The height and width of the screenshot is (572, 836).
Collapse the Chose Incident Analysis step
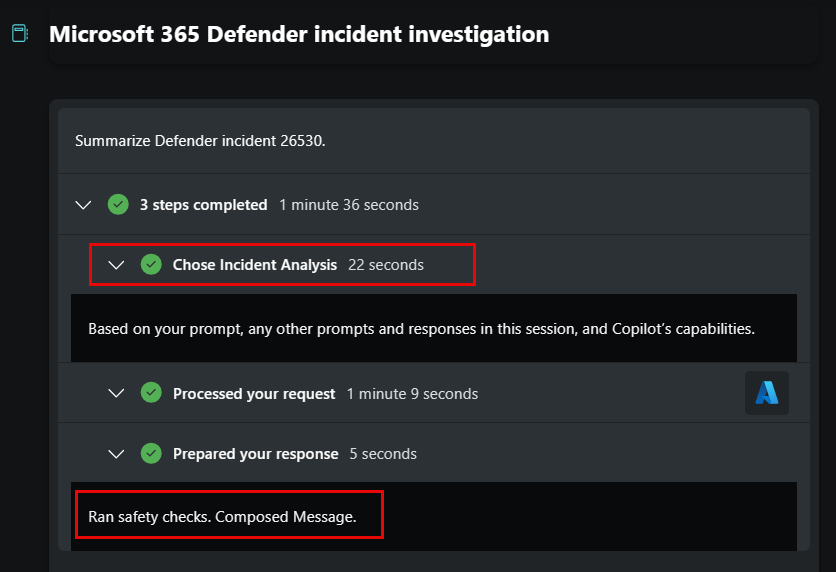116,265
